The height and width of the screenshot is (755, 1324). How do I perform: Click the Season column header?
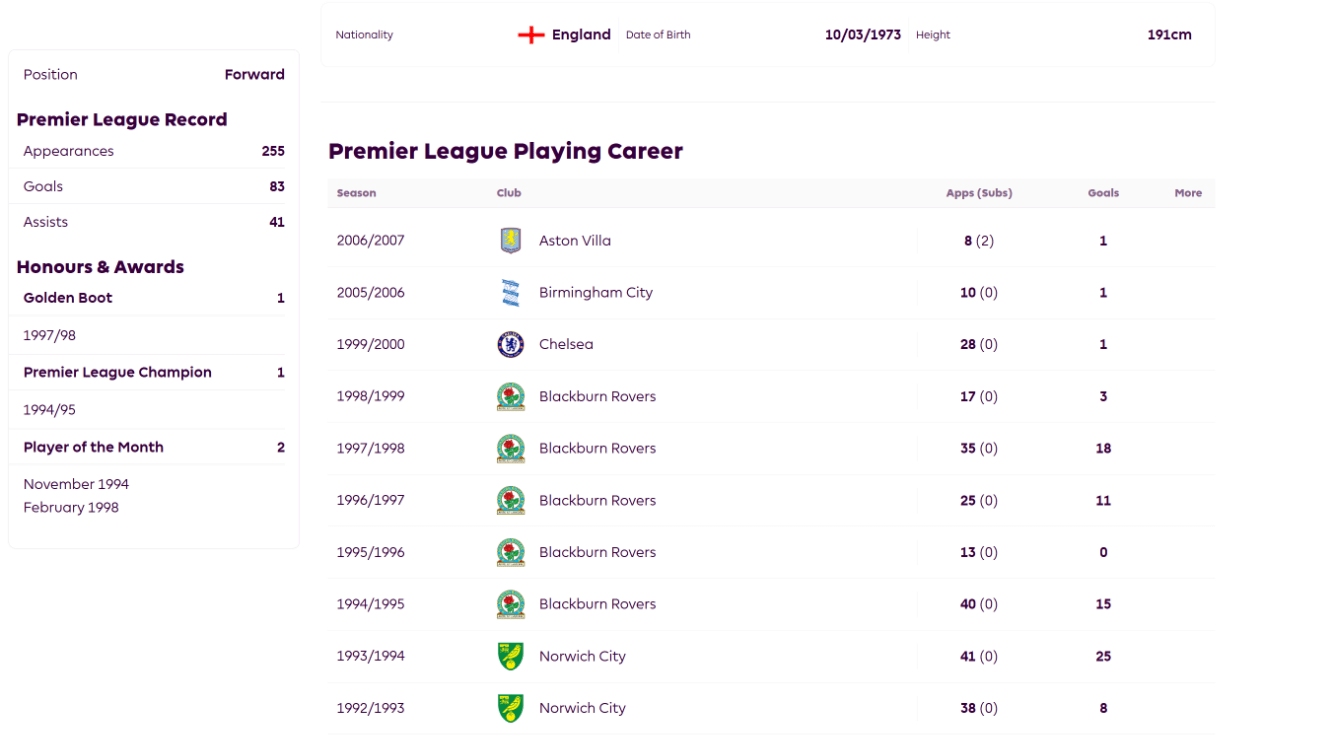[356, 193]
